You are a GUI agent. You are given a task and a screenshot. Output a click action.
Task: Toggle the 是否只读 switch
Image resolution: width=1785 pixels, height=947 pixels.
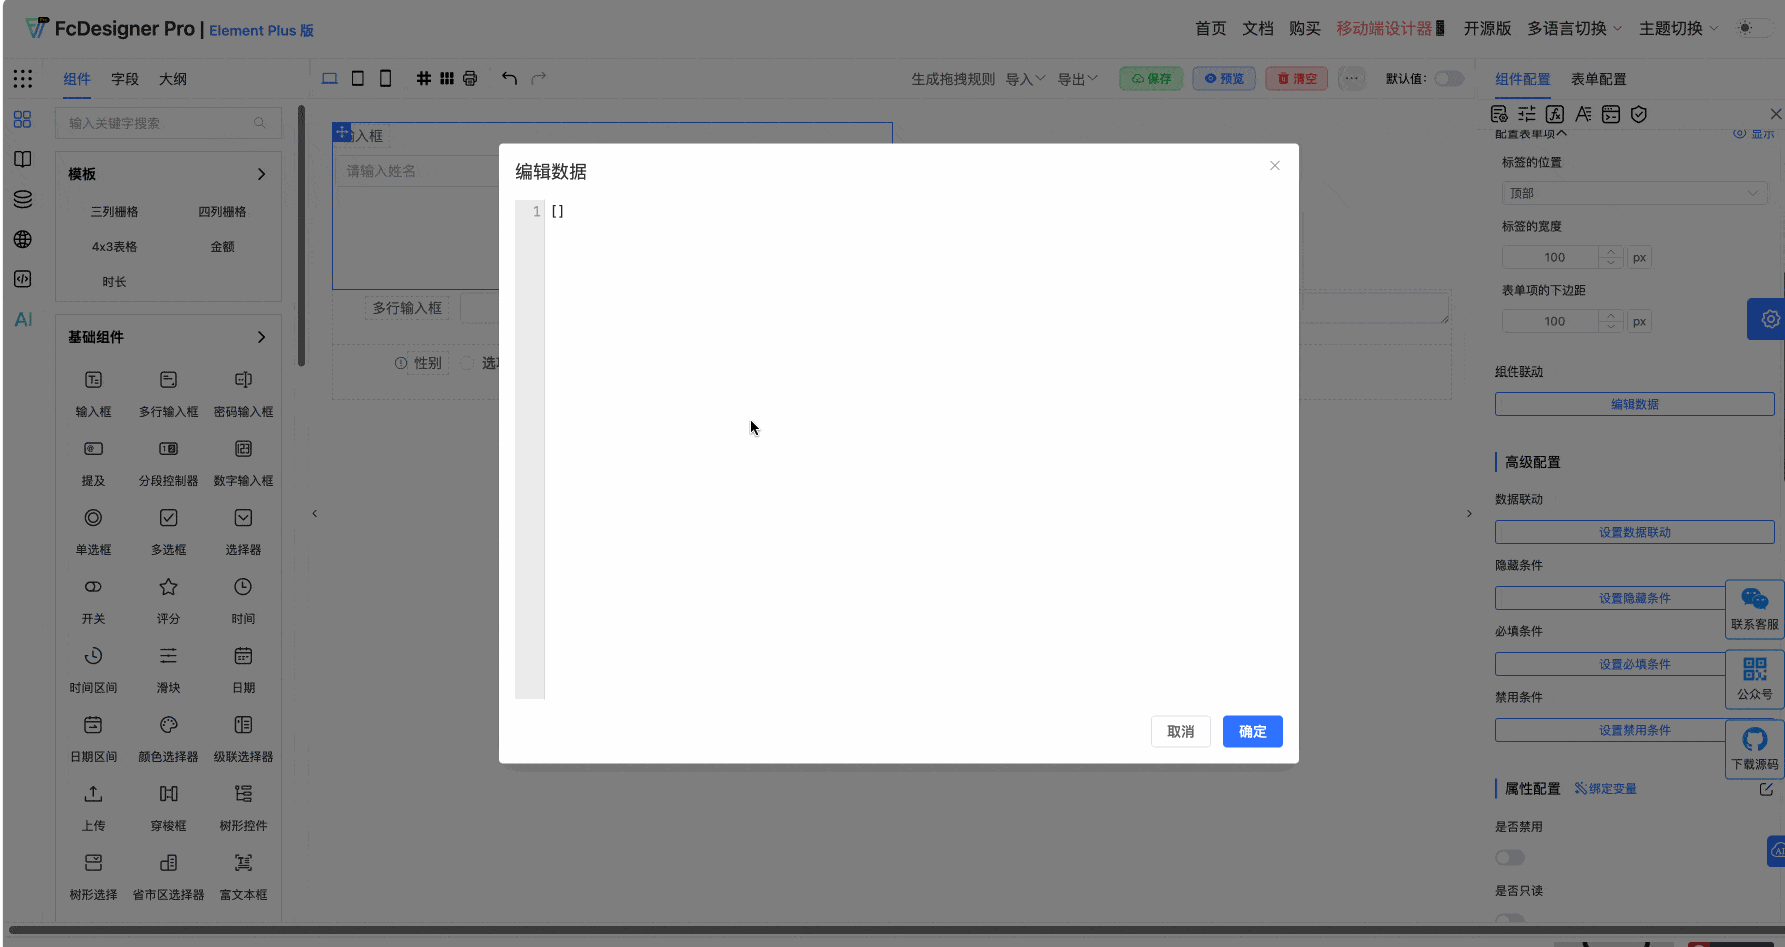tap(1510, 920)
